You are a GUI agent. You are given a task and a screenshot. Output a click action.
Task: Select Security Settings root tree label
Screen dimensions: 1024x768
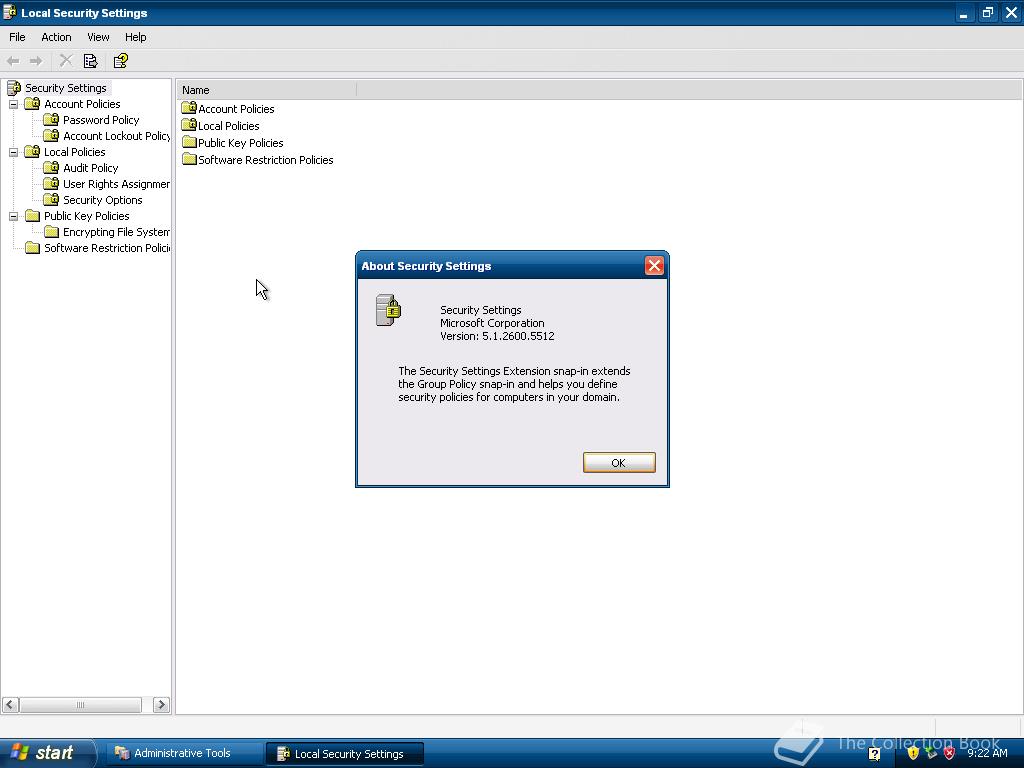tap(65, 88)
